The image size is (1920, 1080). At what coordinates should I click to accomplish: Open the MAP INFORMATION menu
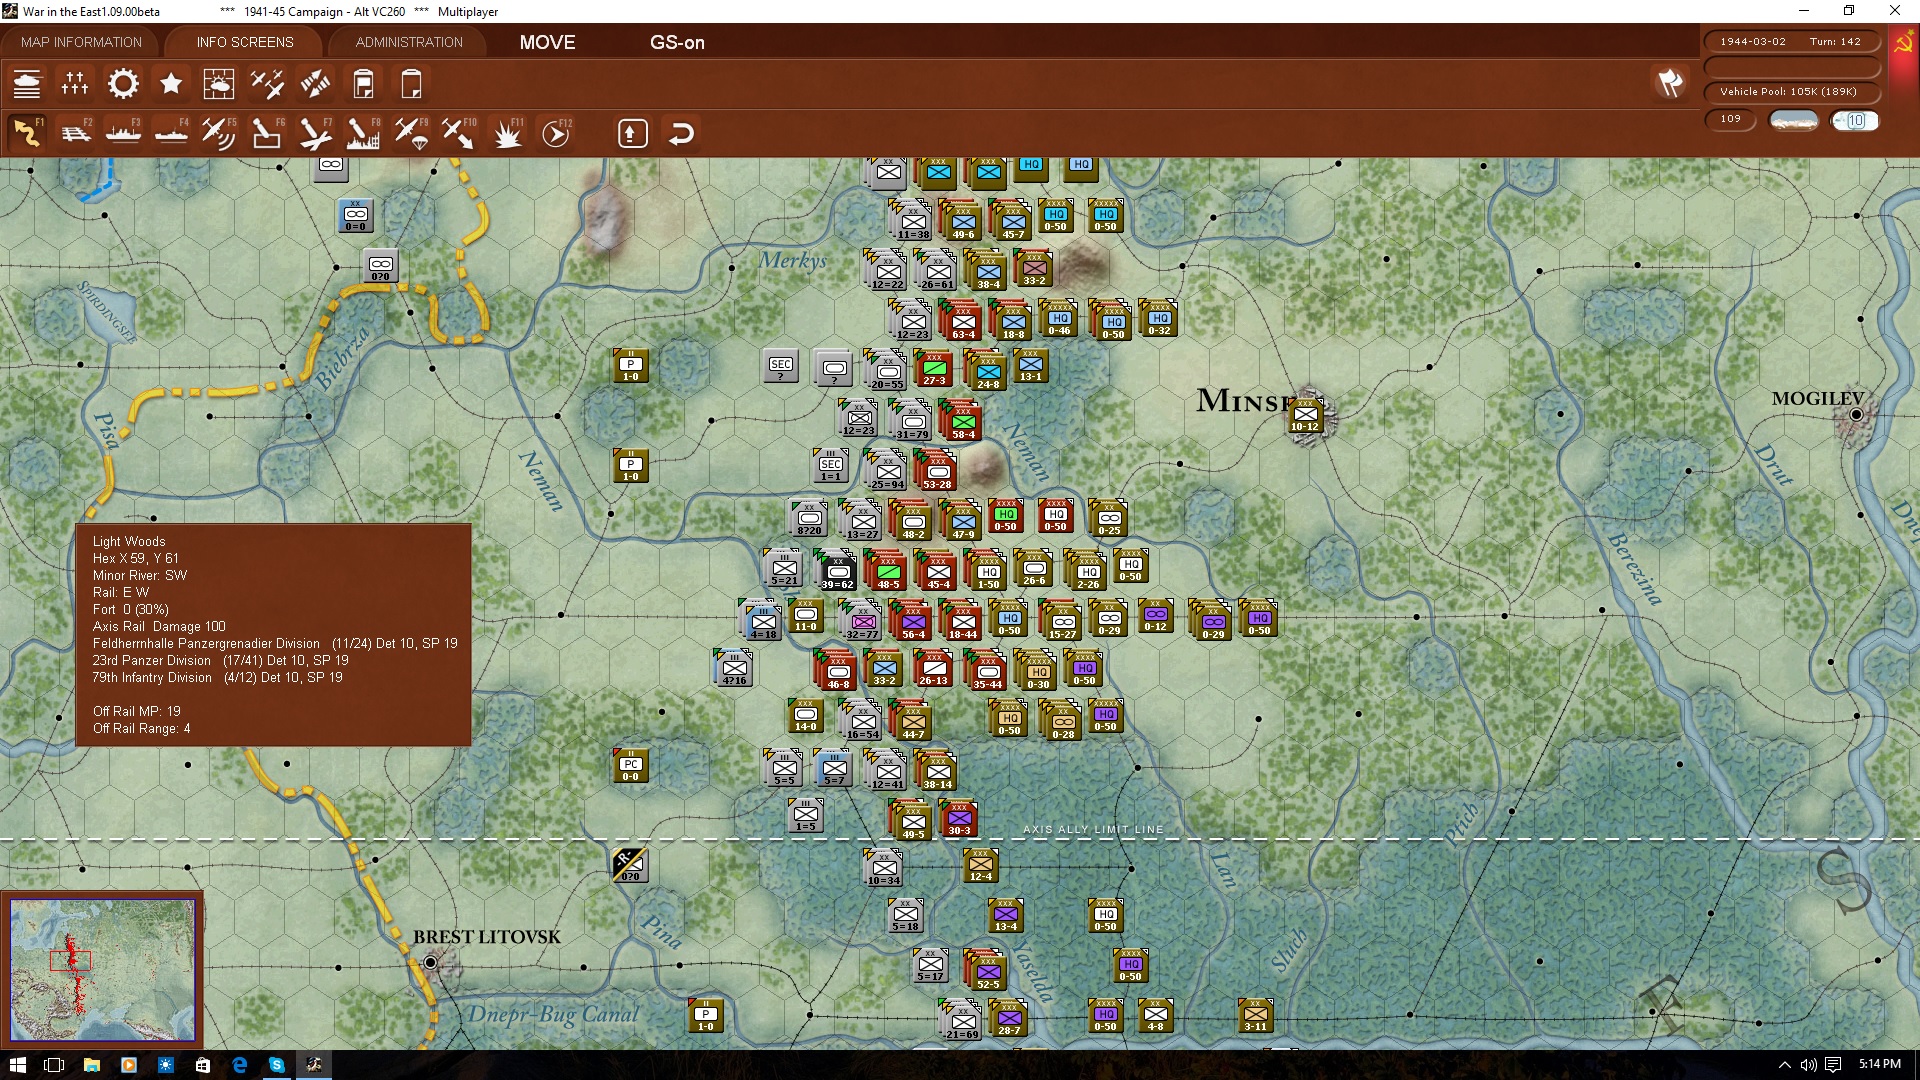81,42
